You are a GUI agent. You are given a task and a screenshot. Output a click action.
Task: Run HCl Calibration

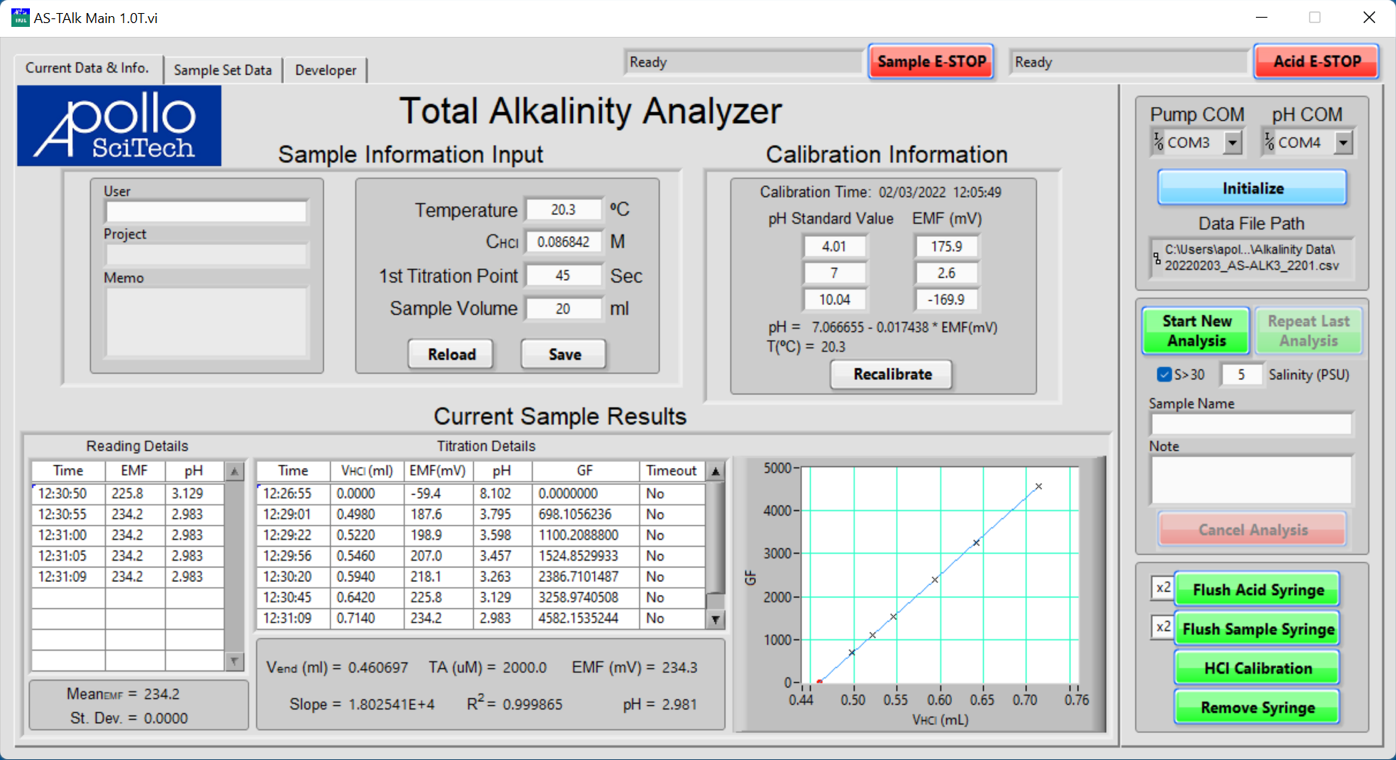pos(1257,668)
